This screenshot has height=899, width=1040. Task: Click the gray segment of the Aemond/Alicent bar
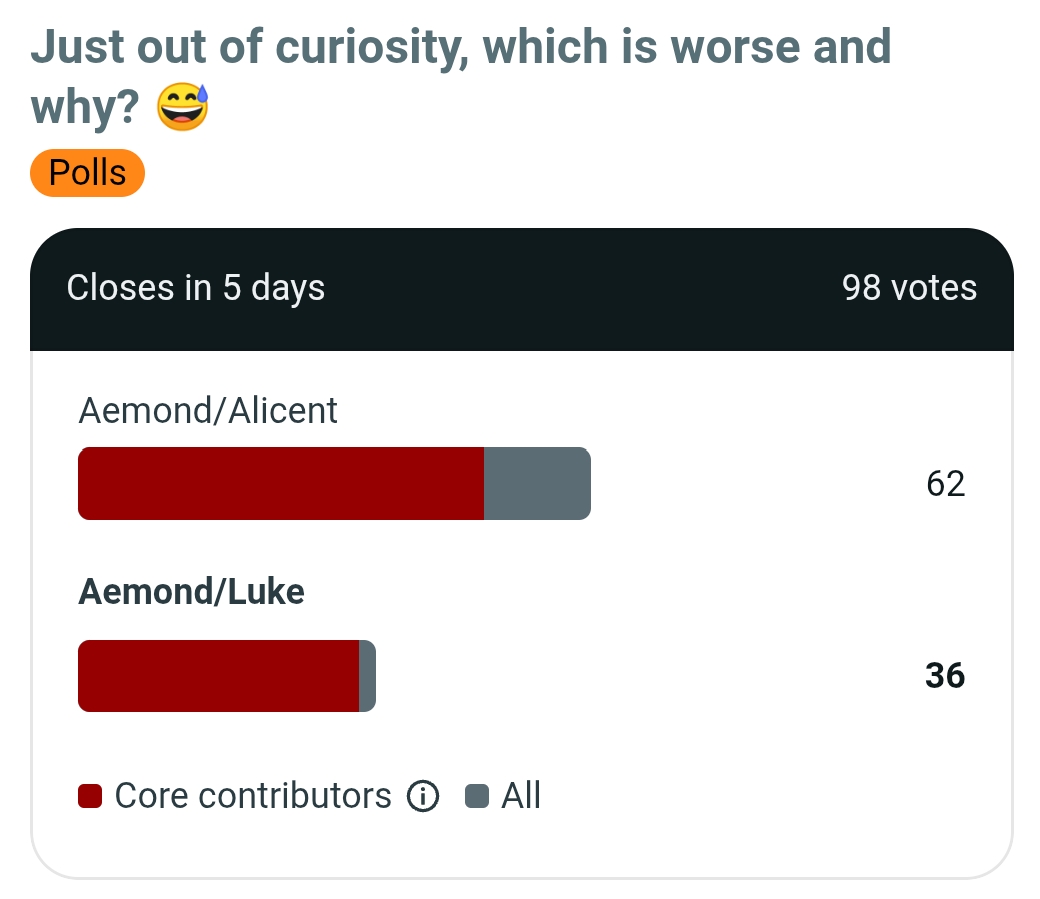(537, 484)
